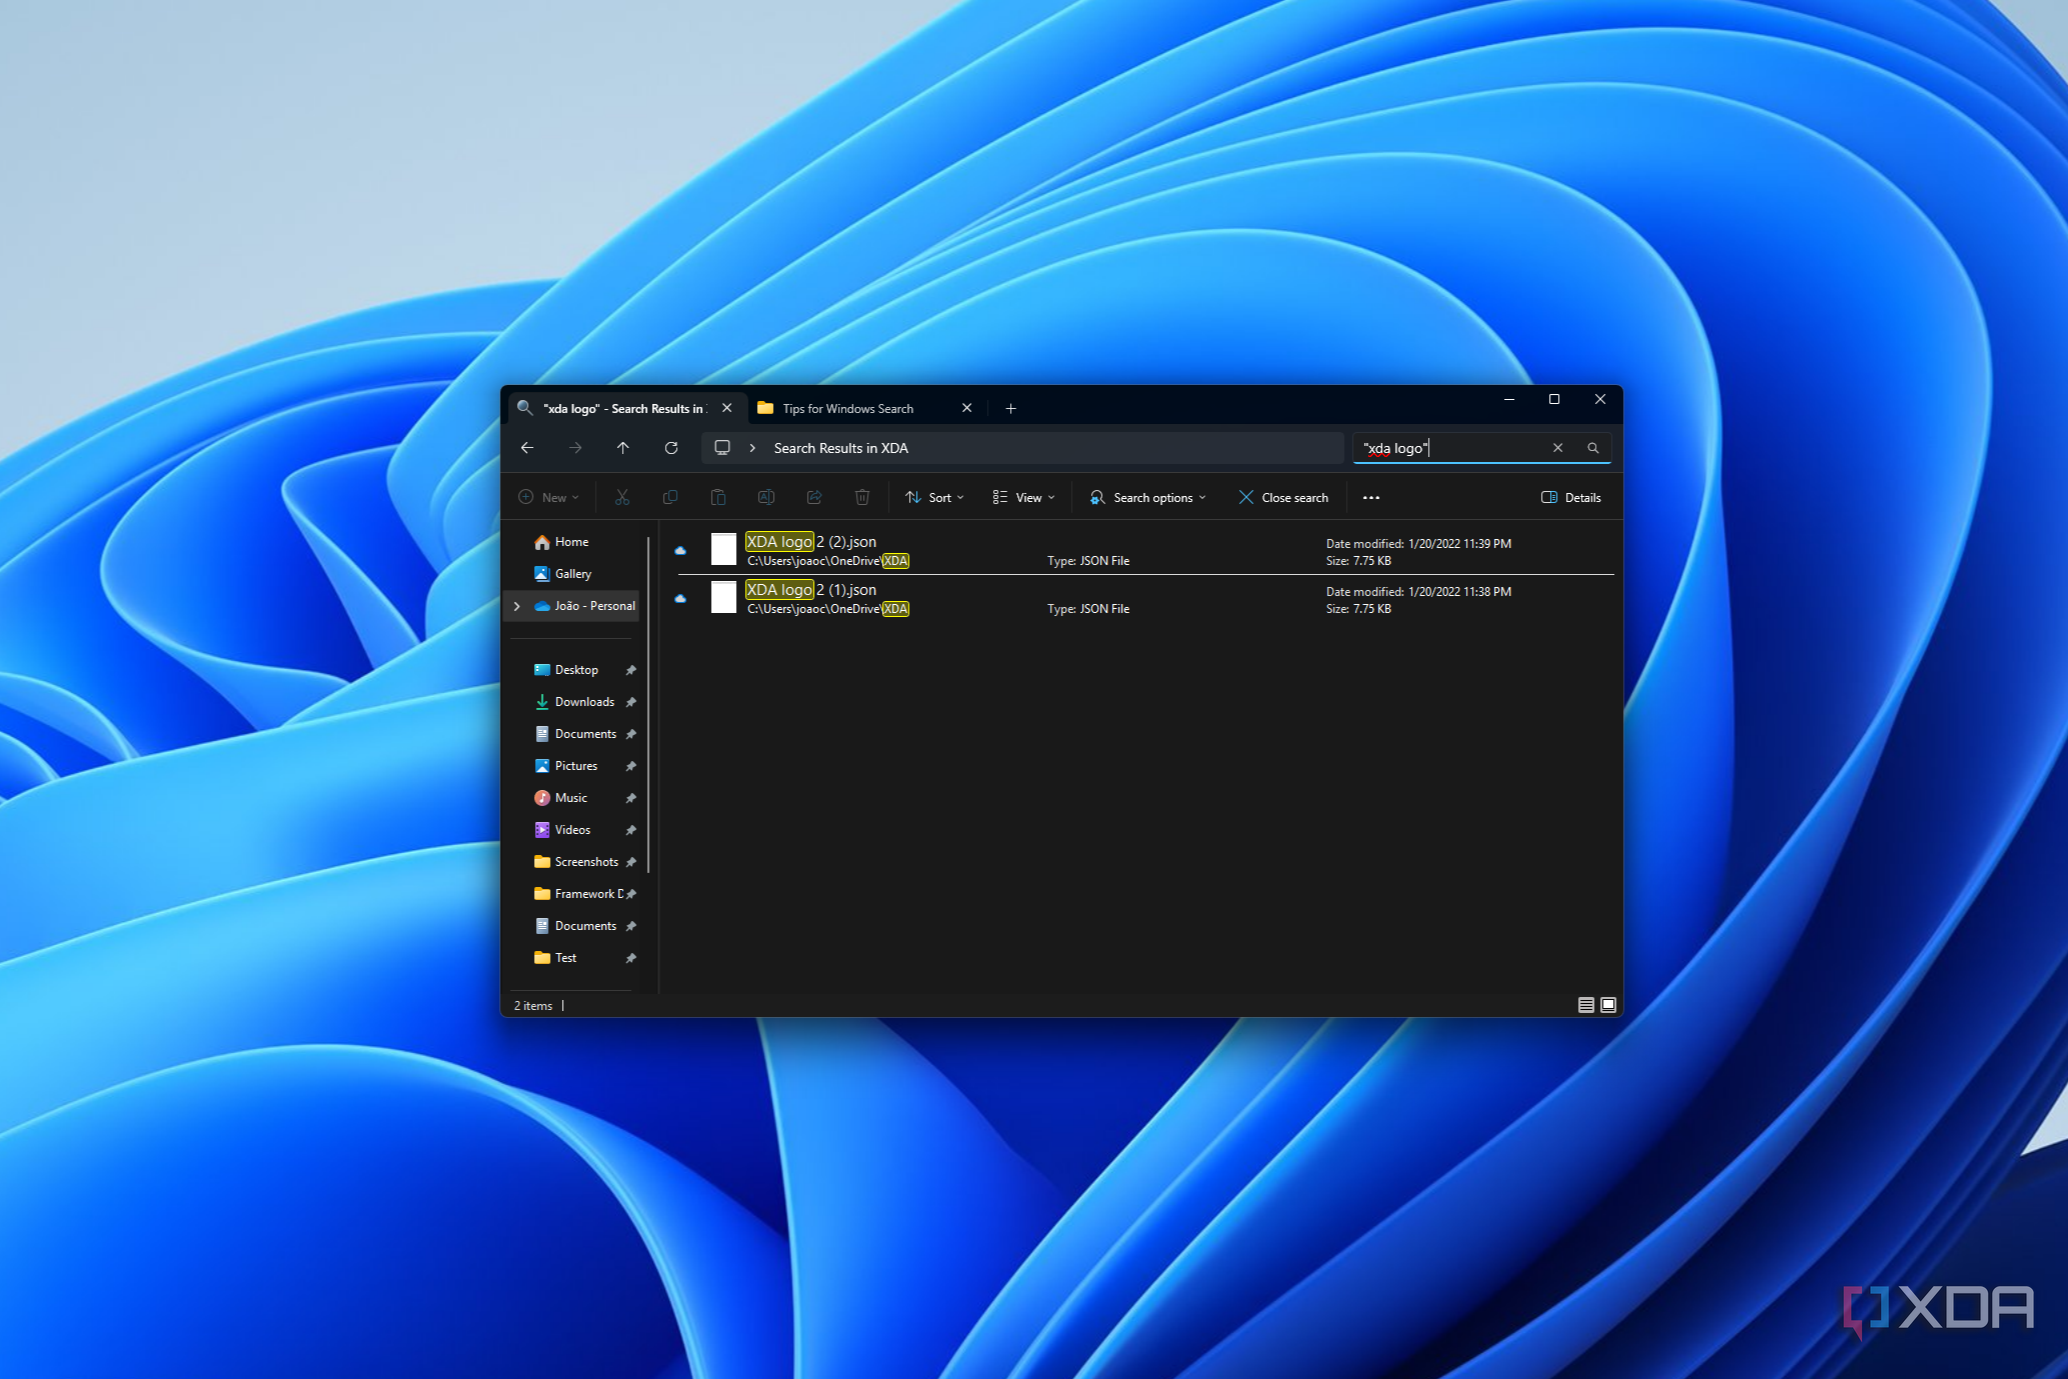Click the pin icon next to Videos
2068x1379 pixels.
[x=631, y=830]
